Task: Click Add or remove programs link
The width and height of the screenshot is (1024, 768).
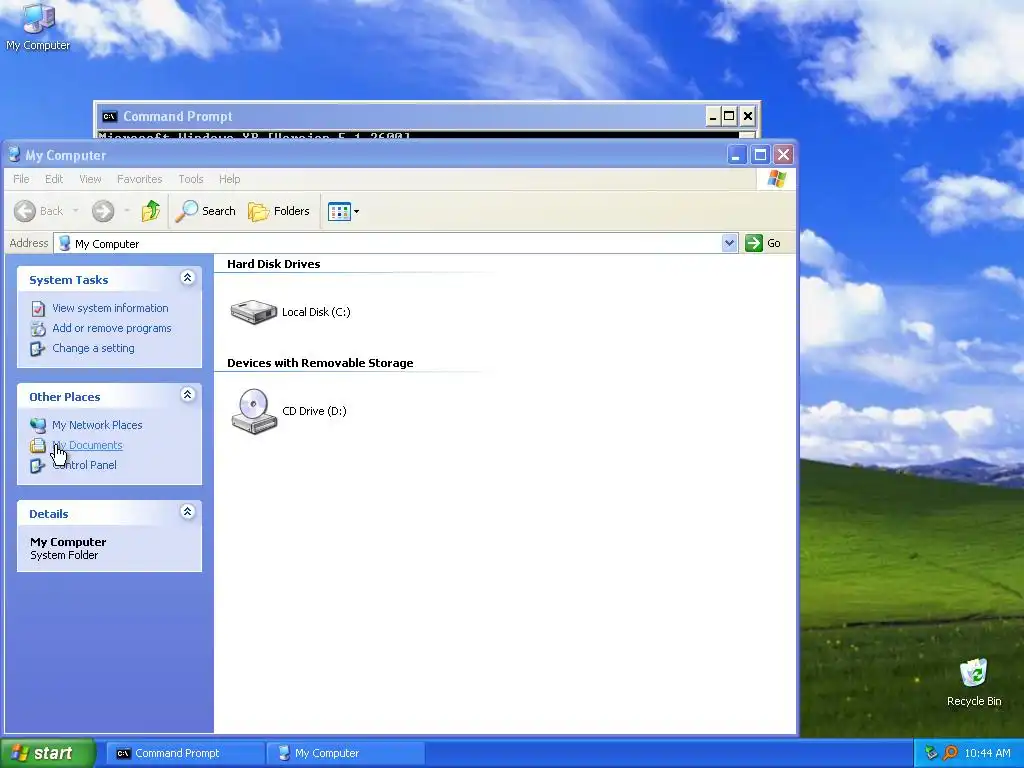Action: click(x=112, y=328)
